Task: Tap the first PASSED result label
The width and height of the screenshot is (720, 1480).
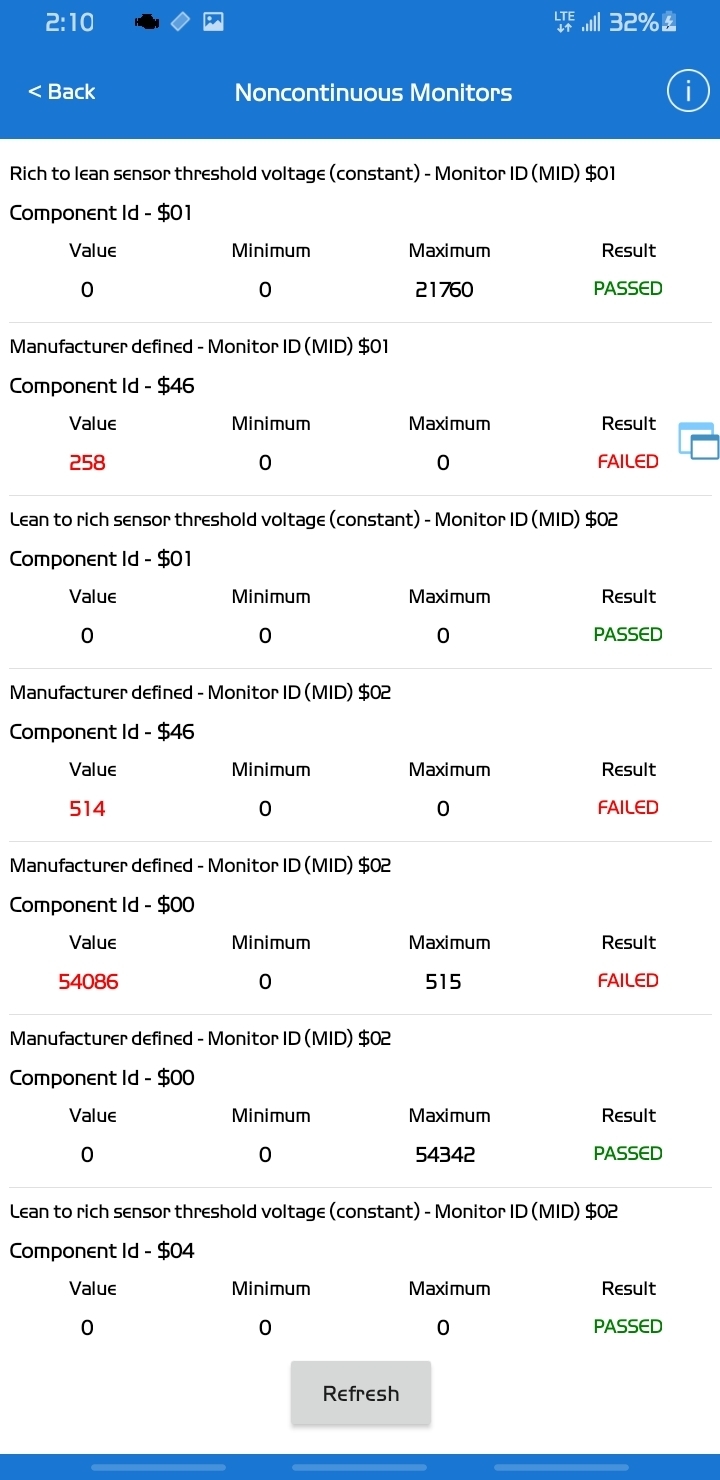Action: [x=628, y=289]
